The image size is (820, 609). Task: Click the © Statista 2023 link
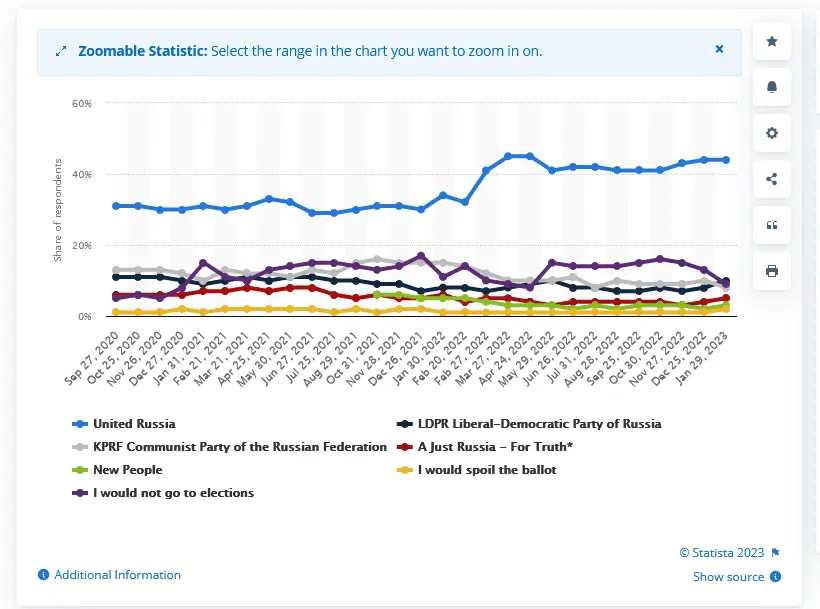pos(721,552)
